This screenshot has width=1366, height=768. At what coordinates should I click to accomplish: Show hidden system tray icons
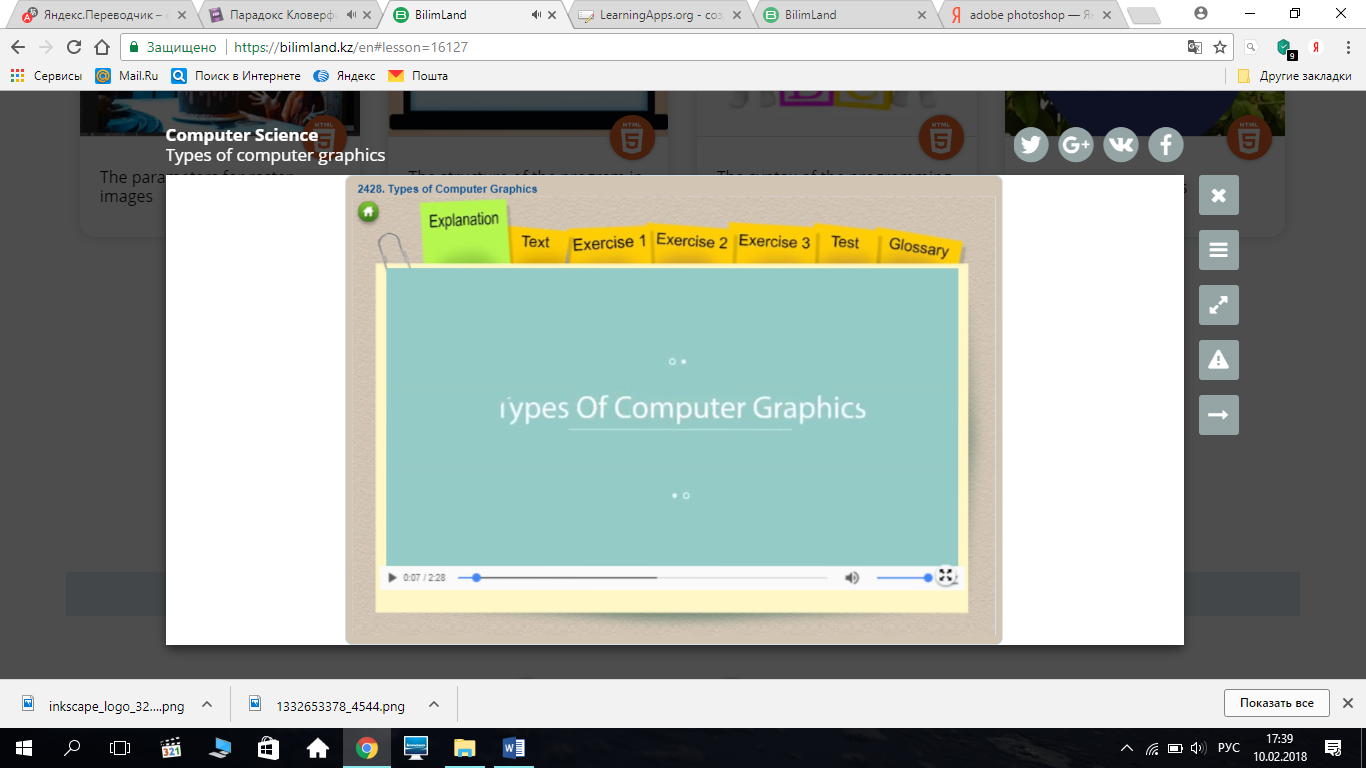(x=1127, y=748)
